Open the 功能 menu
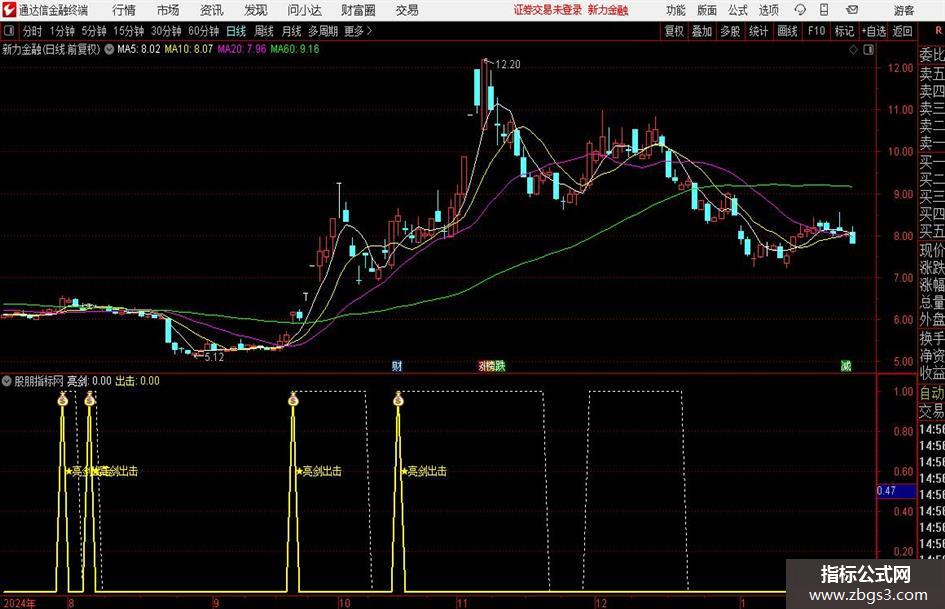The height and width of the screenshot is (609, 945). tap(676, 10)
